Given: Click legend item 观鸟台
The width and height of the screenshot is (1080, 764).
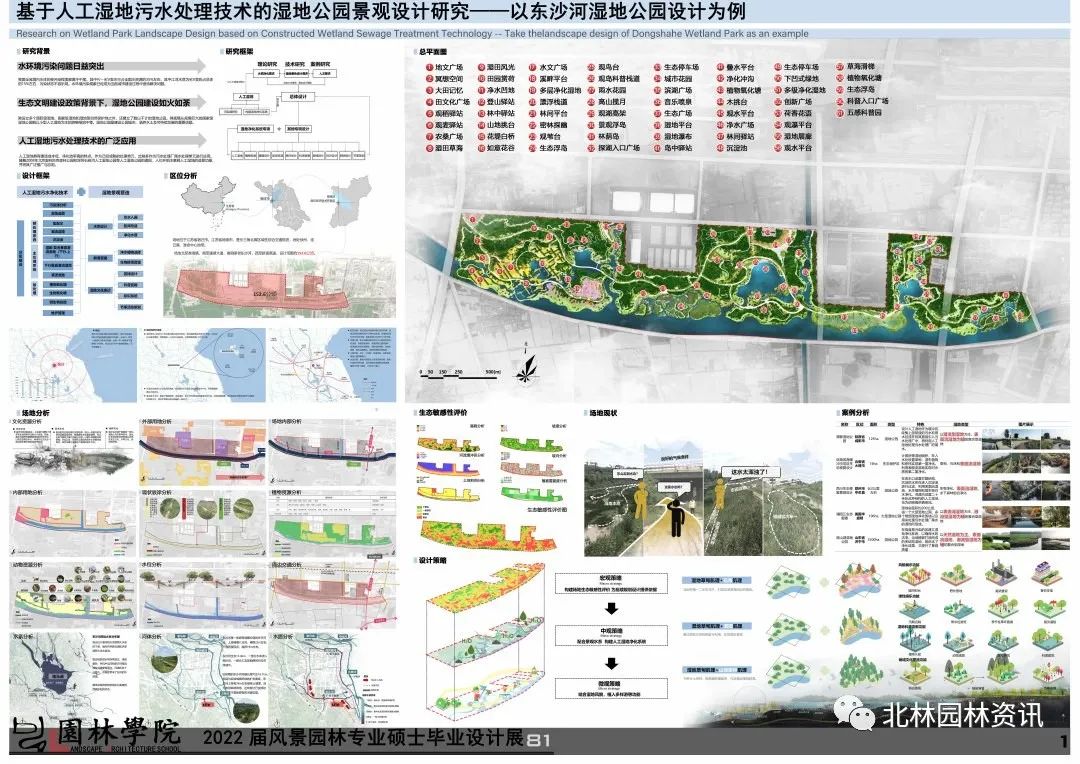Looking at the screenshot, I should [603, 68].
